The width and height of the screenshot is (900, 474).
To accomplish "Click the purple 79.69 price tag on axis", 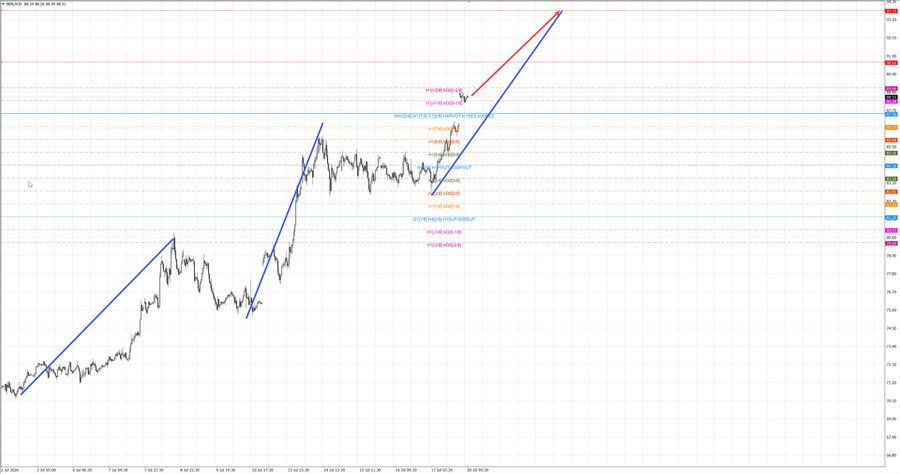I will click(891, 243).
